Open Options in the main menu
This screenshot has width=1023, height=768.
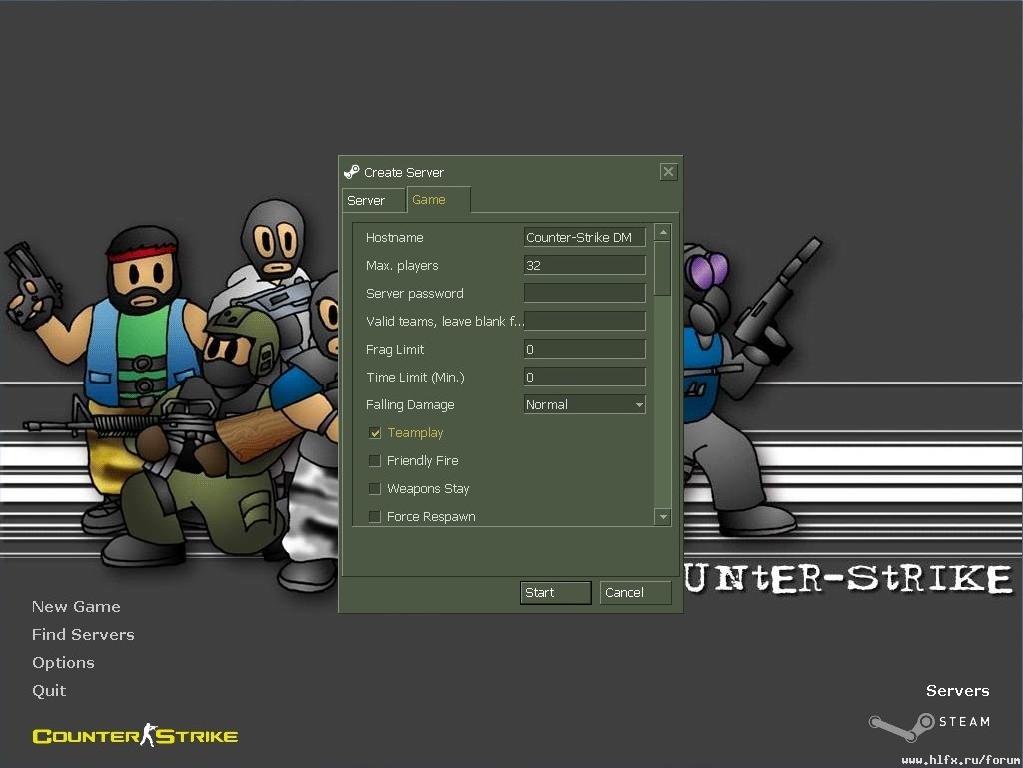[x=63, y=663]
